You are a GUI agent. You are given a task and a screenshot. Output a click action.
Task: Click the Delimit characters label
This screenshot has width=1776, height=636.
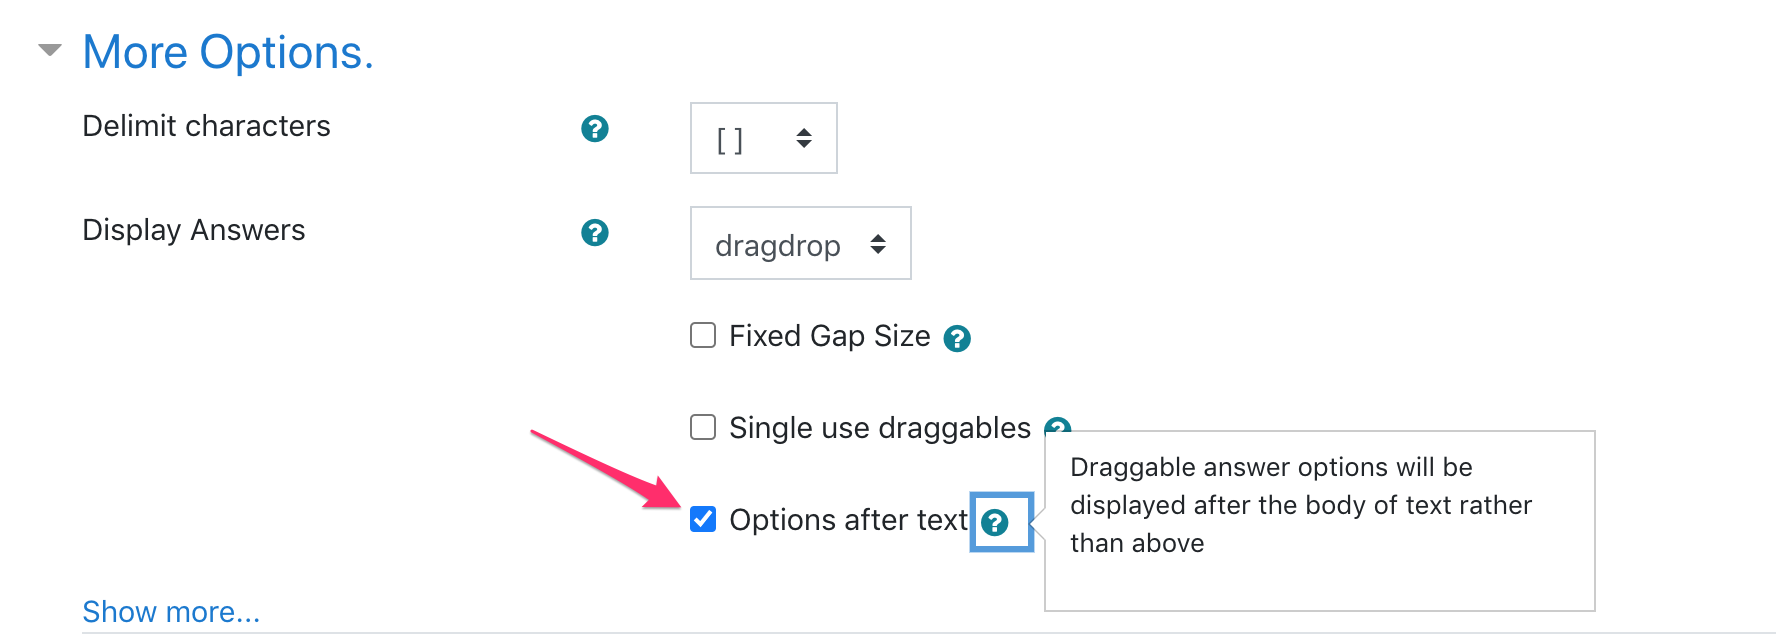click(x=206, y=126)
